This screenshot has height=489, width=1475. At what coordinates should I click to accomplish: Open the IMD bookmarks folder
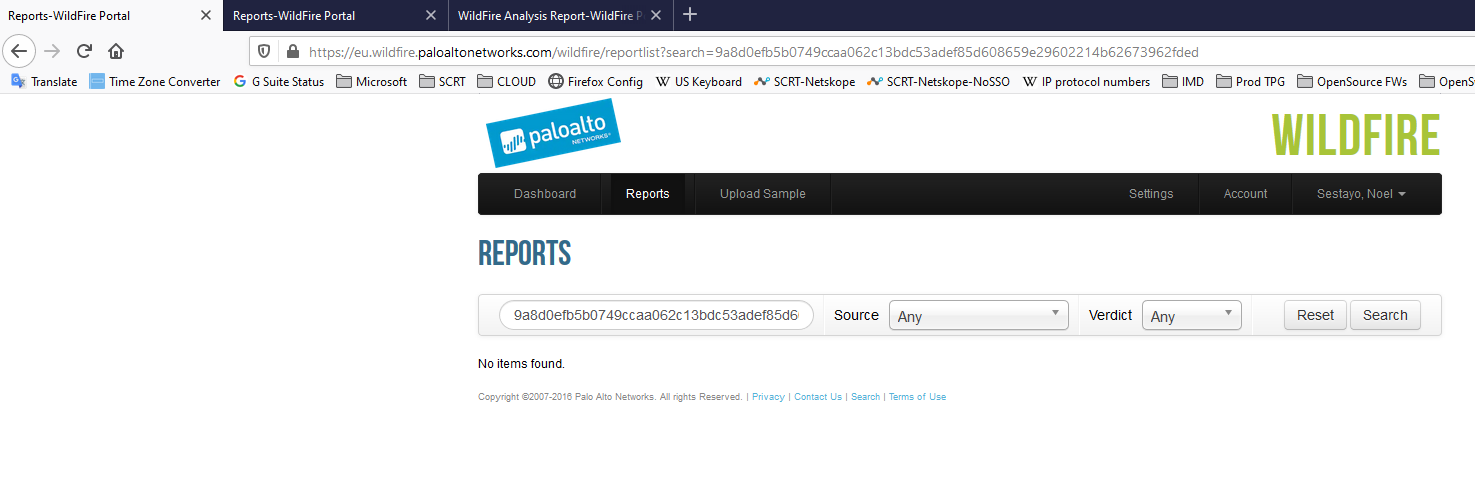coord(1184,82)
